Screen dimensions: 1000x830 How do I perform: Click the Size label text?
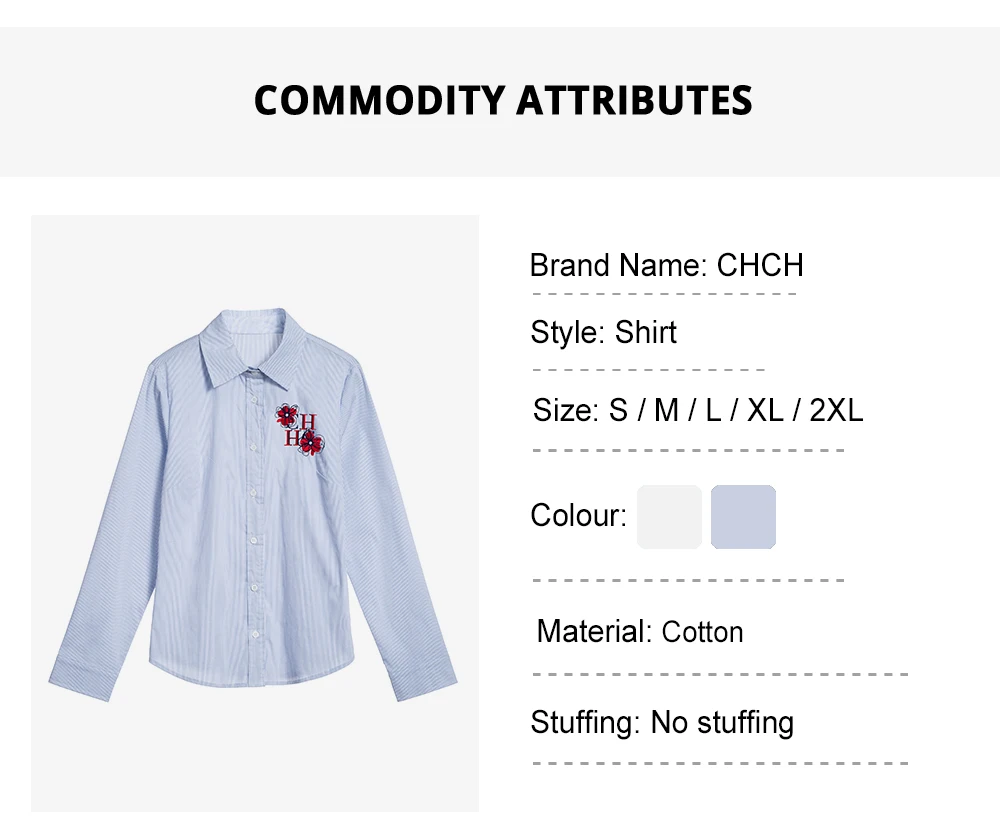click(565, 410)
